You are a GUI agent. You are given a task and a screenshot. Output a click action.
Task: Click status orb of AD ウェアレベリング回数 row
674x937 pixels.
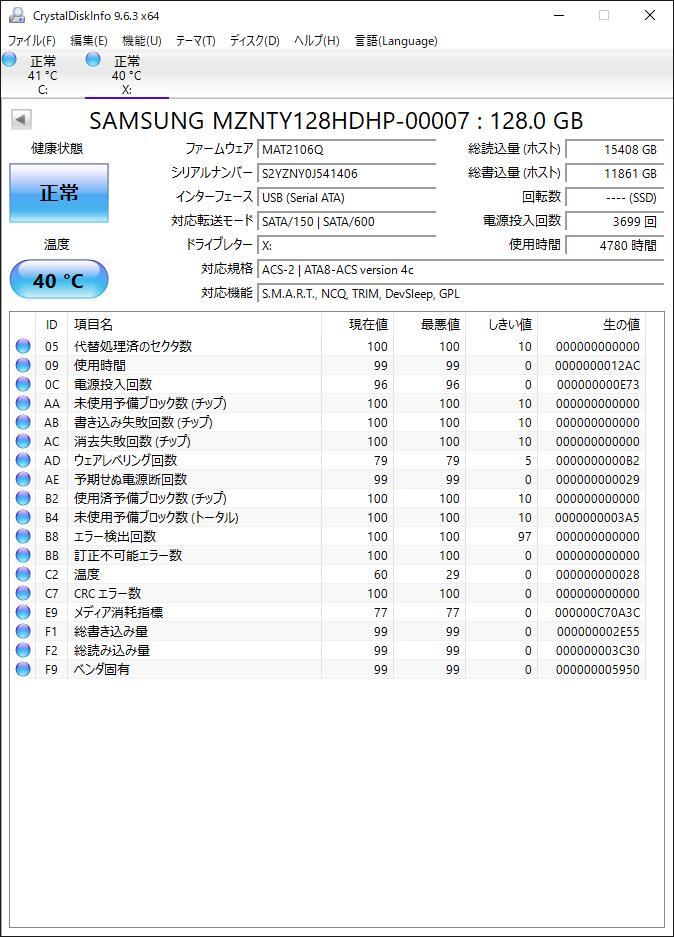tap(23, 460)
